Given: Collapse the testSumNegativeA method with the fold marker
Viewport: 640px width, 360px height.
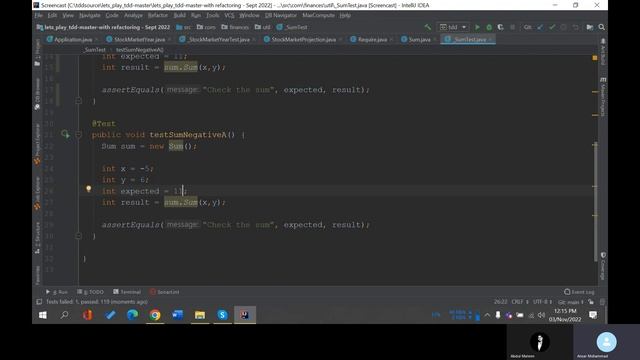Looking at the screenshot, I should tap(78, 134).
